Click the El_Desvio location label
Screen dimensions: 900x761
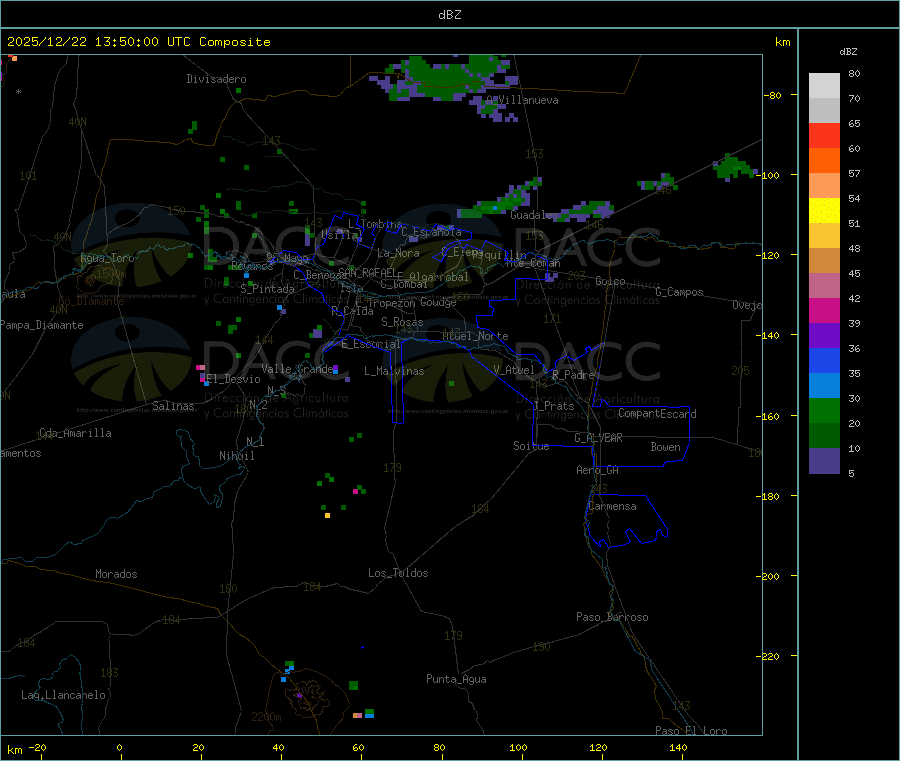coord(234,379)
